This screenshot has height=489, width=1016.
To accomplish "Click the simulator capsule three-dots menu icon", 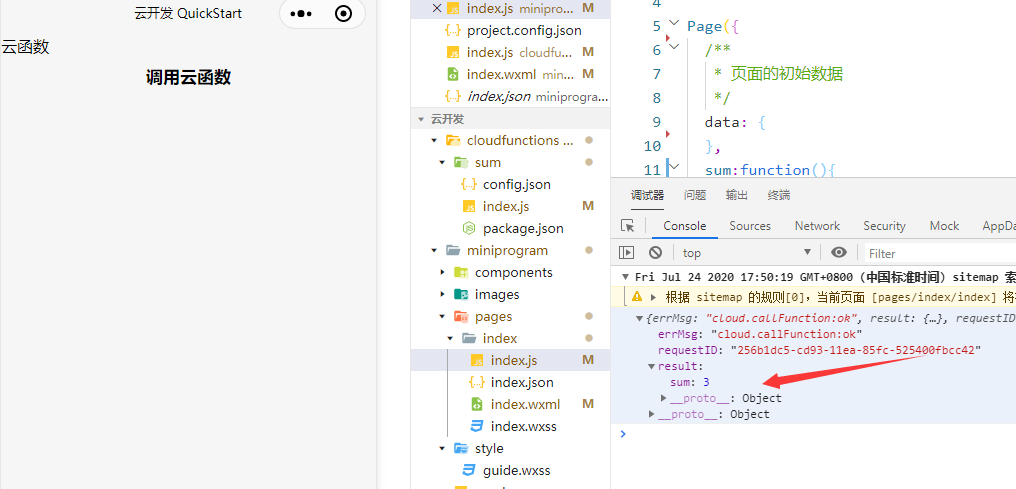I will coord(301,14).
